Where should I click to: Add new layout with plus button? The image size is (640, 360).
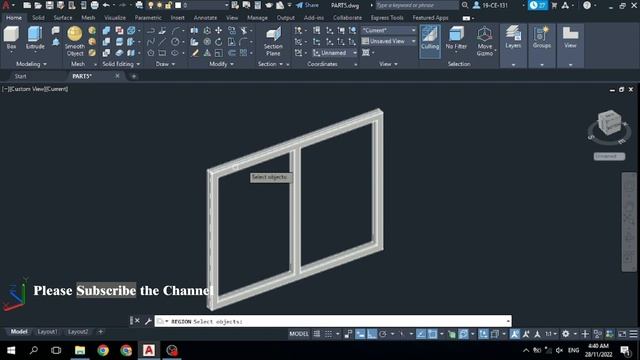coord(100,332)
